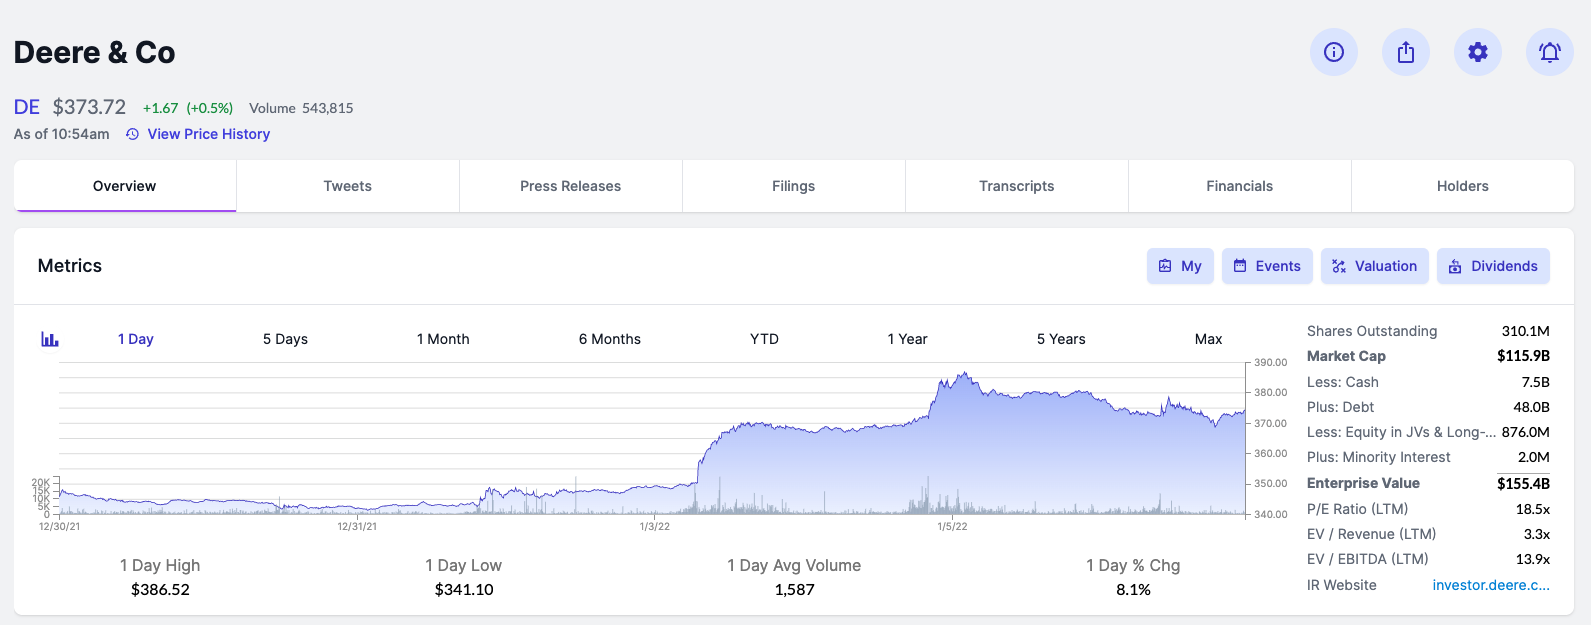This screenshot has height=625, width=1591.
Task: Open View Price History link
Action: 208,134
